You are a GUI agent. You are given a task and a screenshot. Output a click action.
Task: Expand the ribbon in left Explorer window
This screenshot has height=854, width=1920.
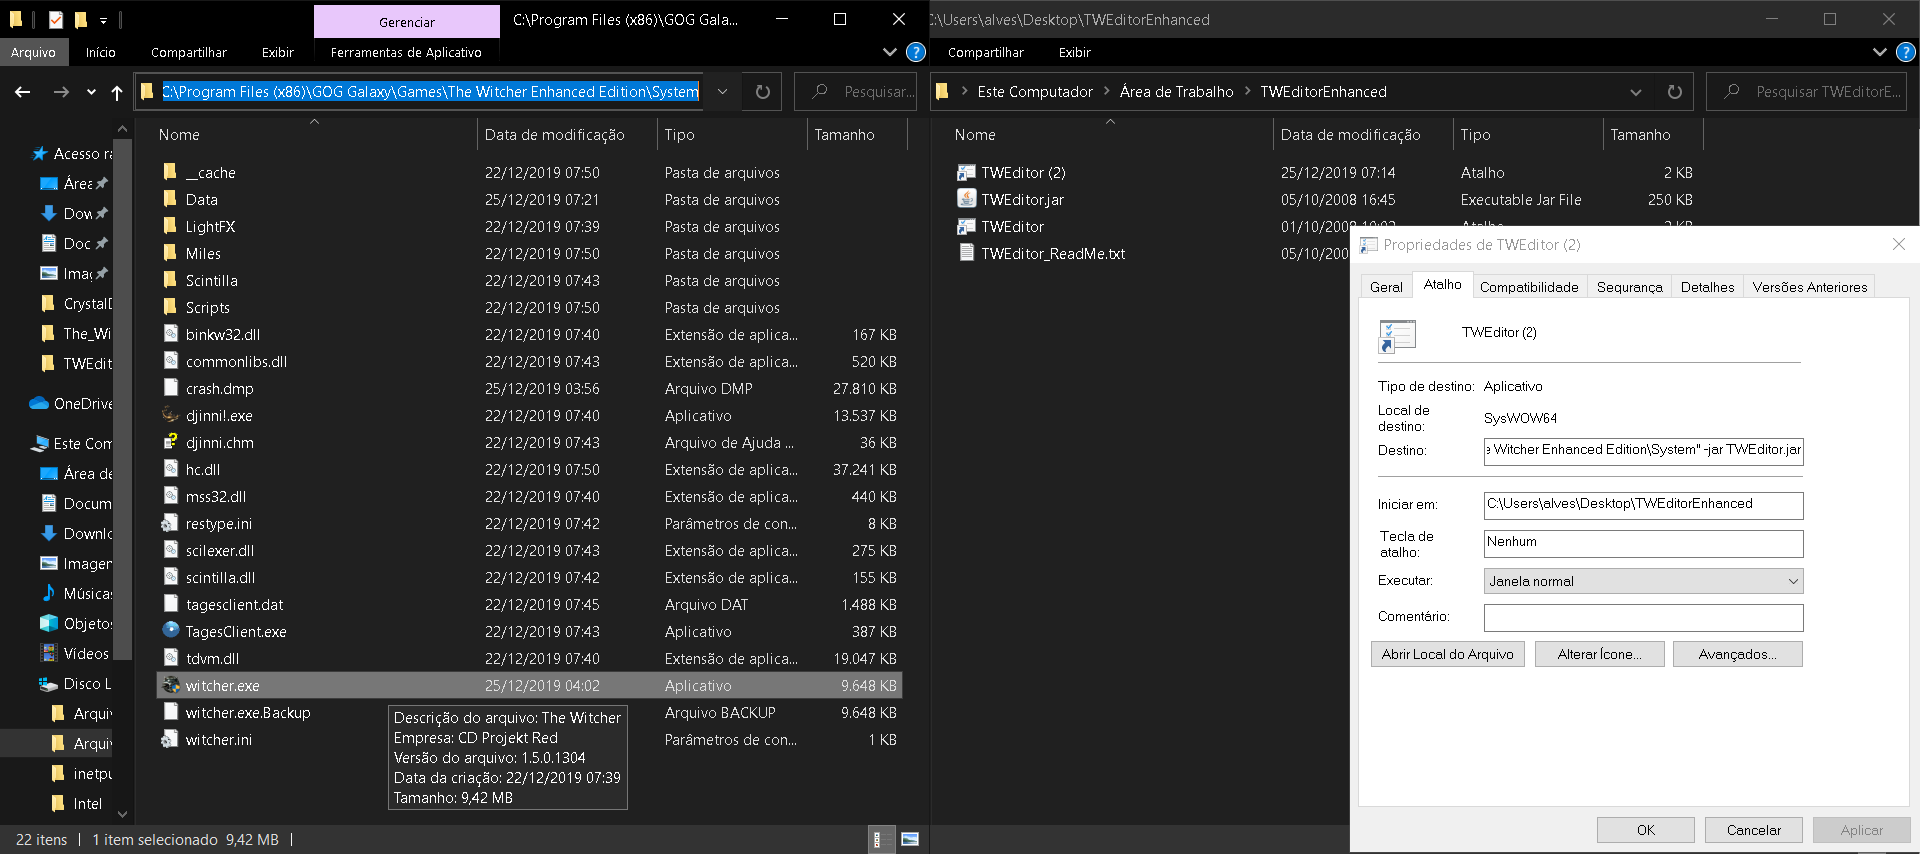[890, 52]
